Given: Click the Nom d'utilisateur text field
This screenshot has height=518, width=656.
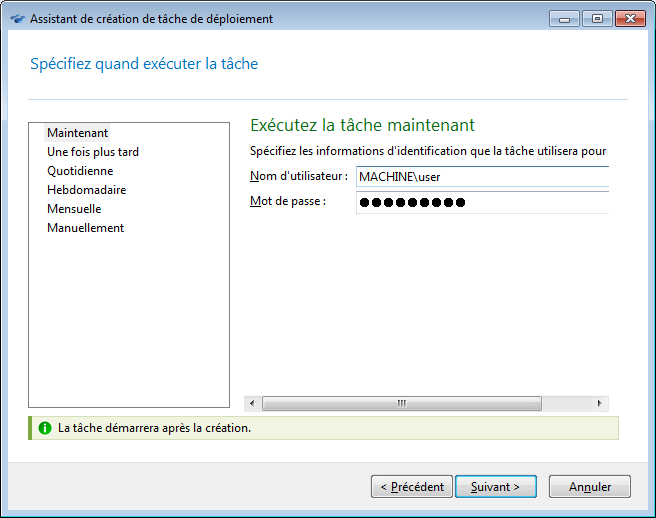Looking at the screenshot, I should (481, 177).
